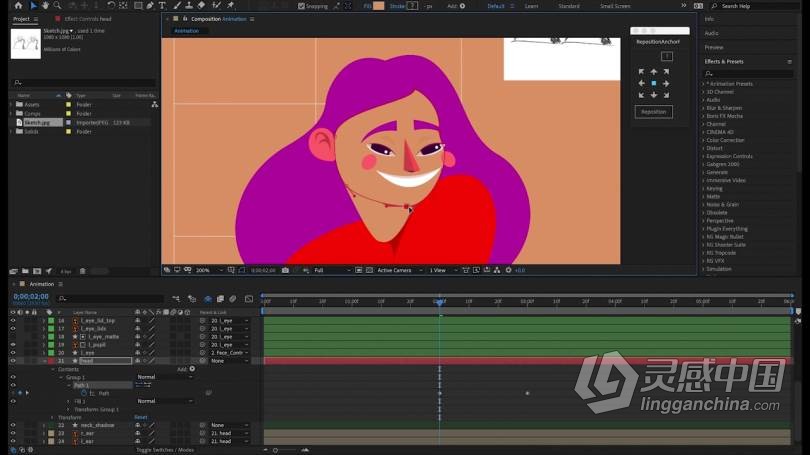Click the Home icon in toolbar
Image resolution: width=810 pixels, height=455 pixels.
click(19, 6)
